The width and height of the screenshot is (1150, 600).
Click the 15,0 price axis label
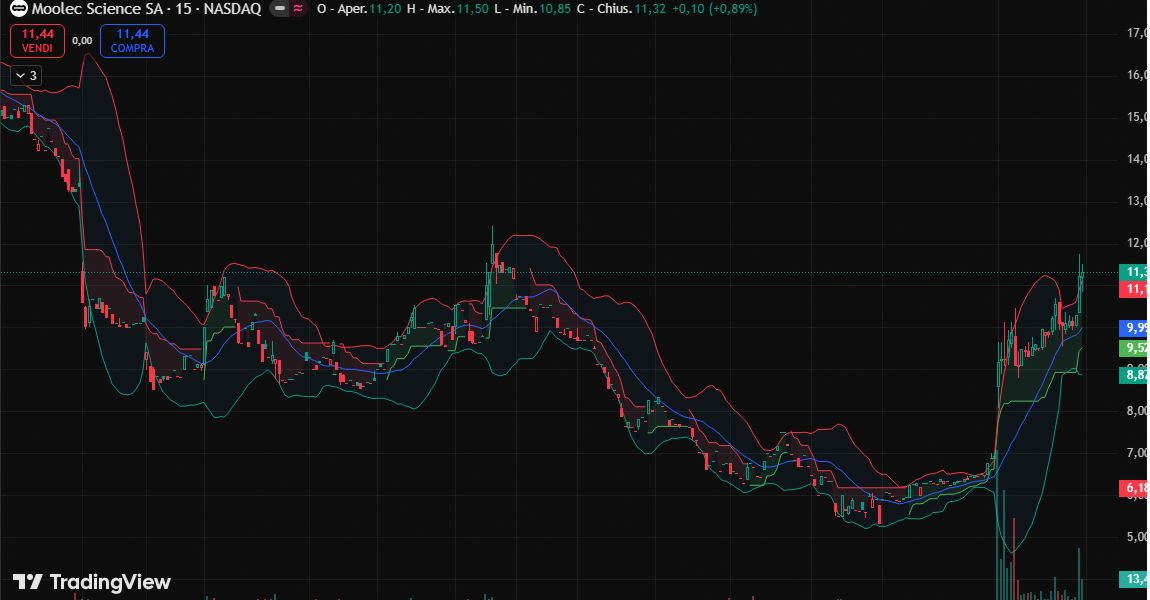(x=1136, y=117)
